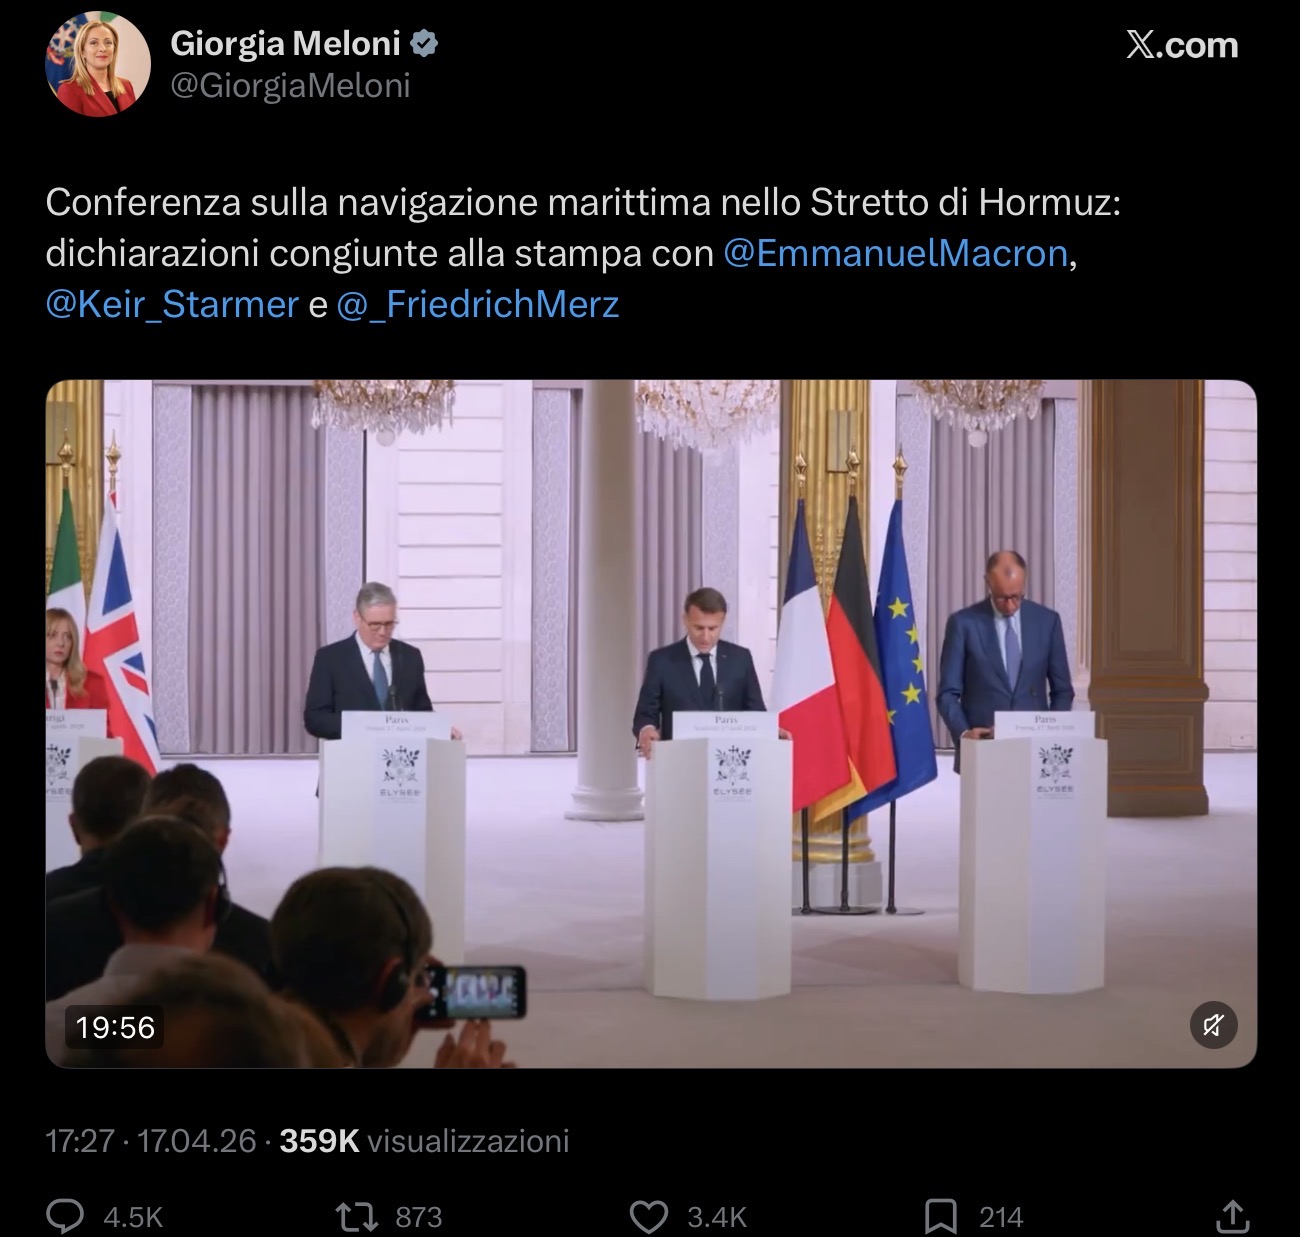Viewport: 1300px width, 1237px height.
Task: Unmute the video with speaker icon
Action: (x=1213, y=1026)
